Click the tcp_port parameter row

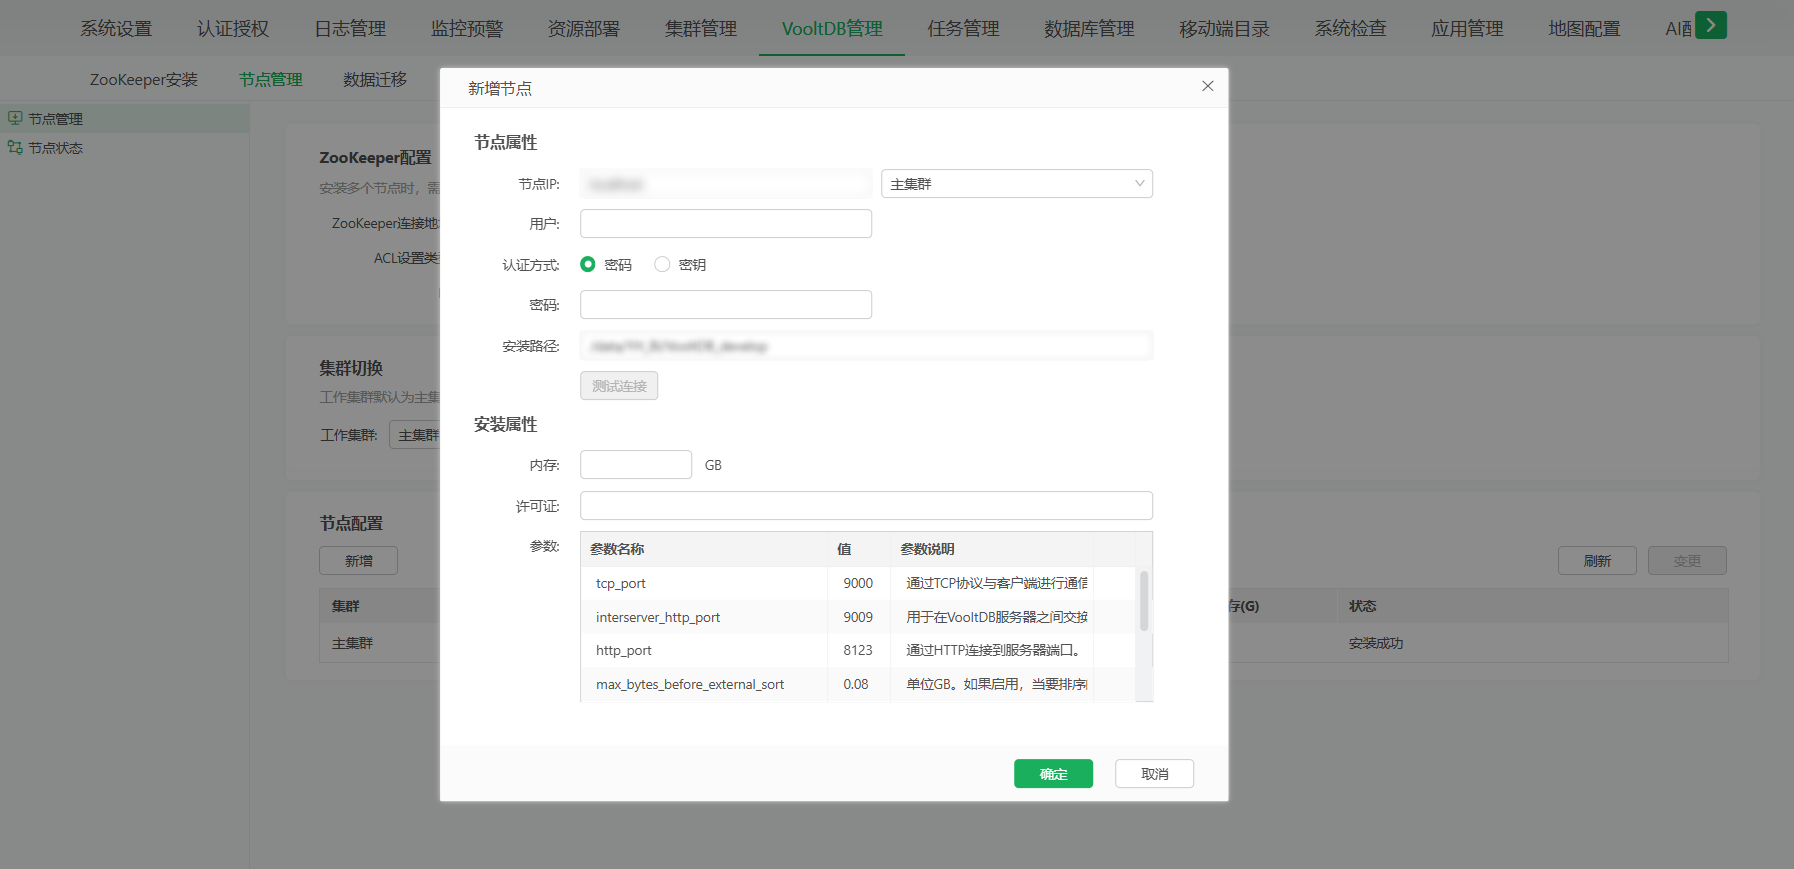point(858,583)
